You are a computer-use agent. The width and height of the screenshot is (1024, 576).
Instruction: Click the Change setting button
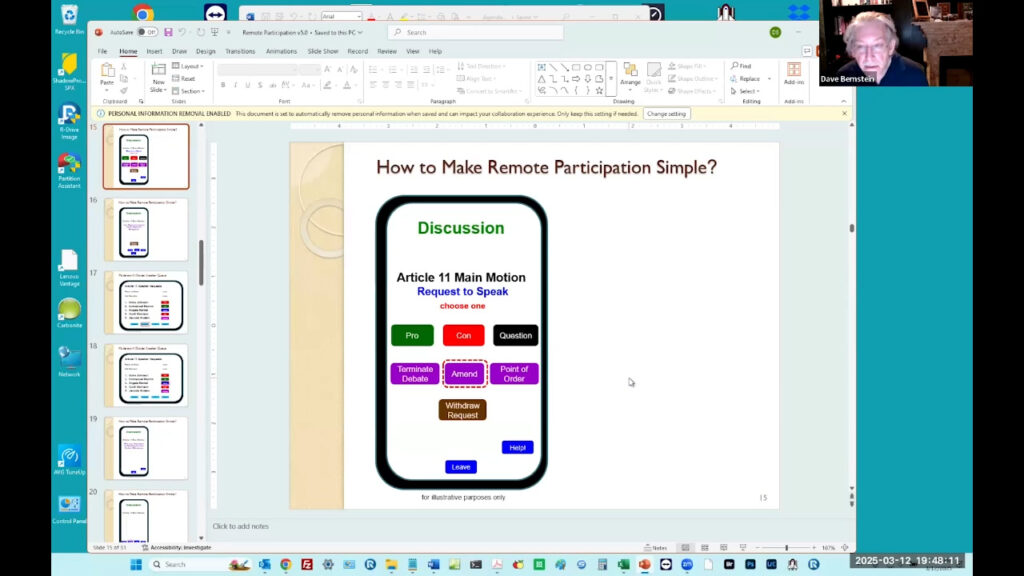[x=666, y=114]
